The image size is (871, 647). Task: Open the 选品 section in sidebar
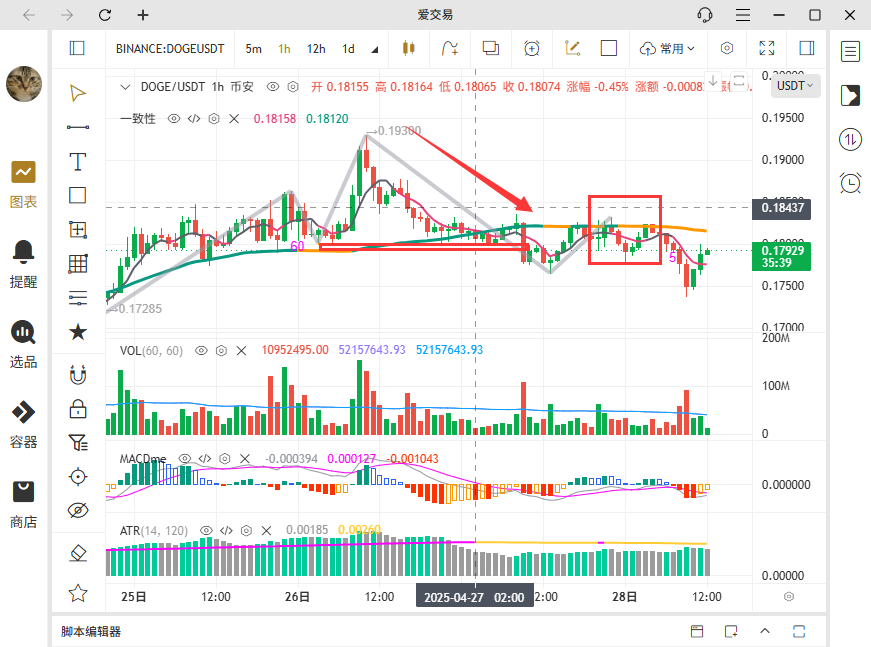pyautogui.click(x=23, y=342)
